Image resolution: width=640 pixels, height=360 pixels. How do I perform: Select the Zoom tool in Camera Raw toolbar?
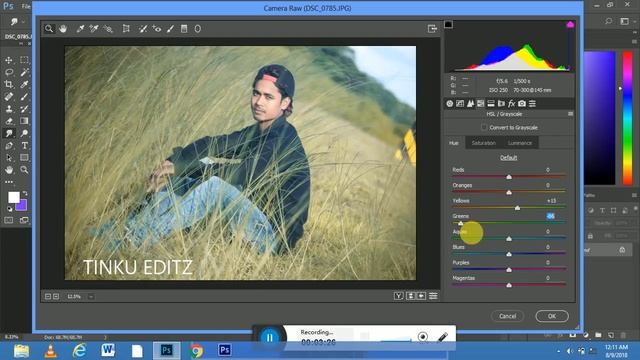click(49, 29)
